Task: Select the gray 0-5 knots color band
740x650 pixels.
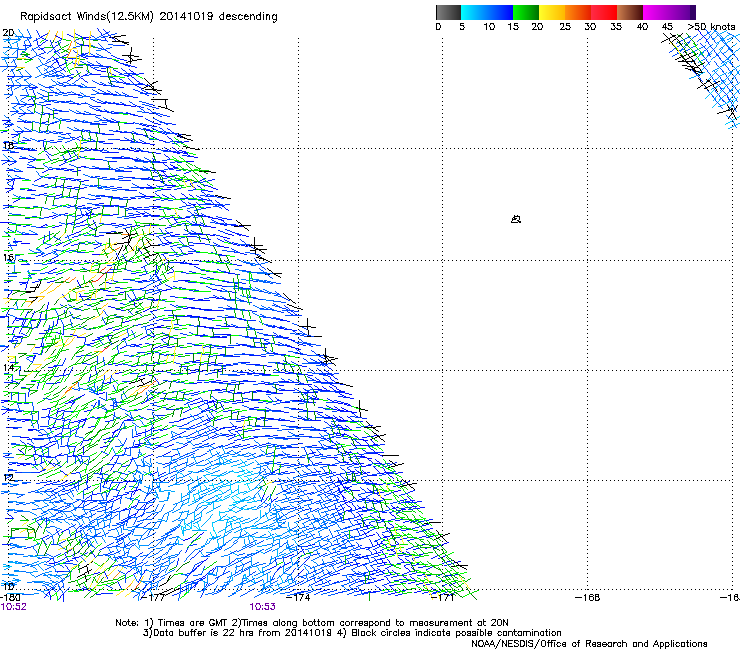Action: coord(448,12)
